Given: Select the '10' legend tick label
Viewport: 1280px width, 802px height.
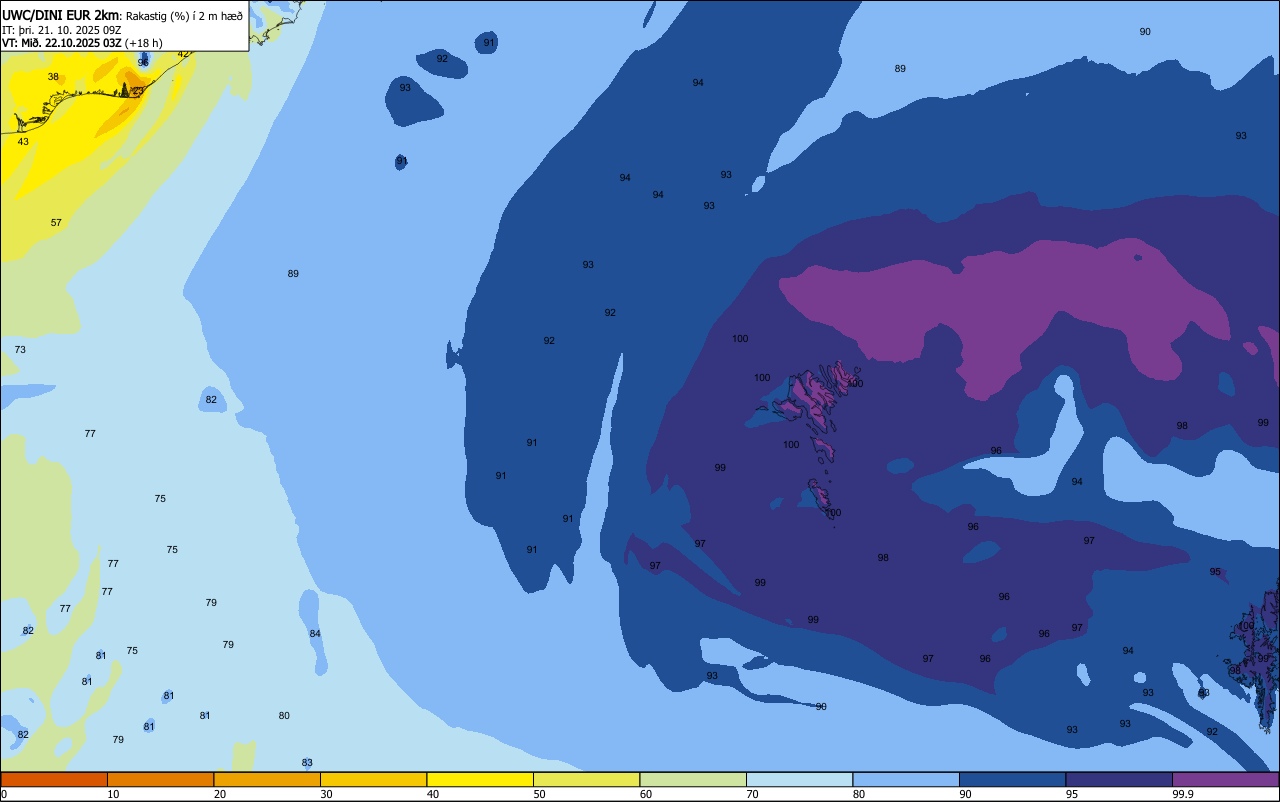Looking at the screenshot, I should [x=113, y=794].
